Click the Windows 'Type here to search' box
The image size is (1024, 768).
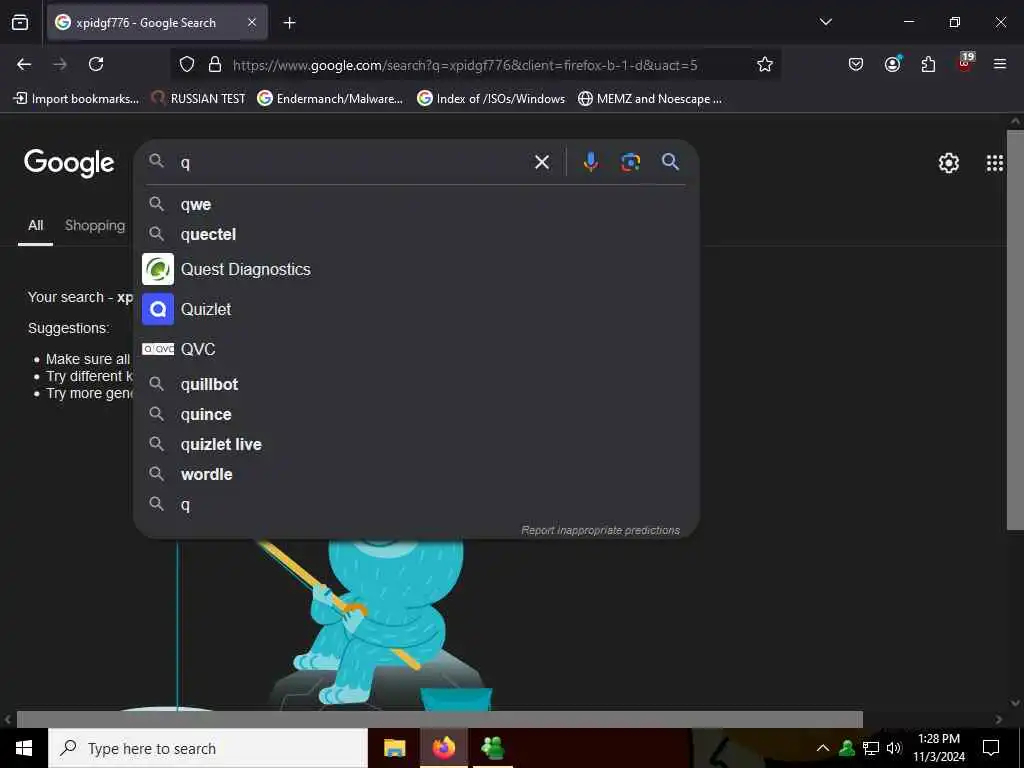(208, 748)
